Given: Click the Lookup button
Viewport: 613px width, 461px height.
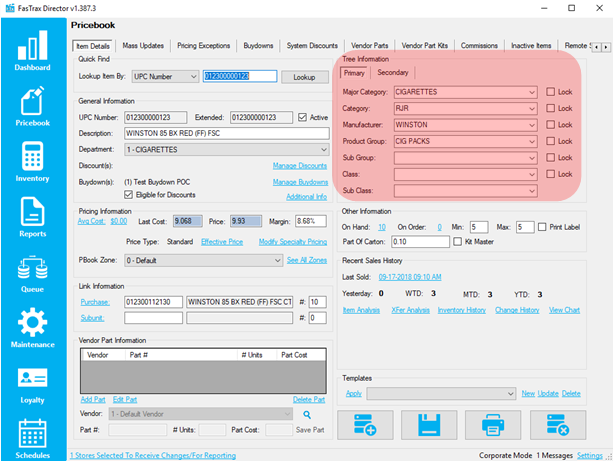Looking at the screenshot, I should click(x=305, y=77).
